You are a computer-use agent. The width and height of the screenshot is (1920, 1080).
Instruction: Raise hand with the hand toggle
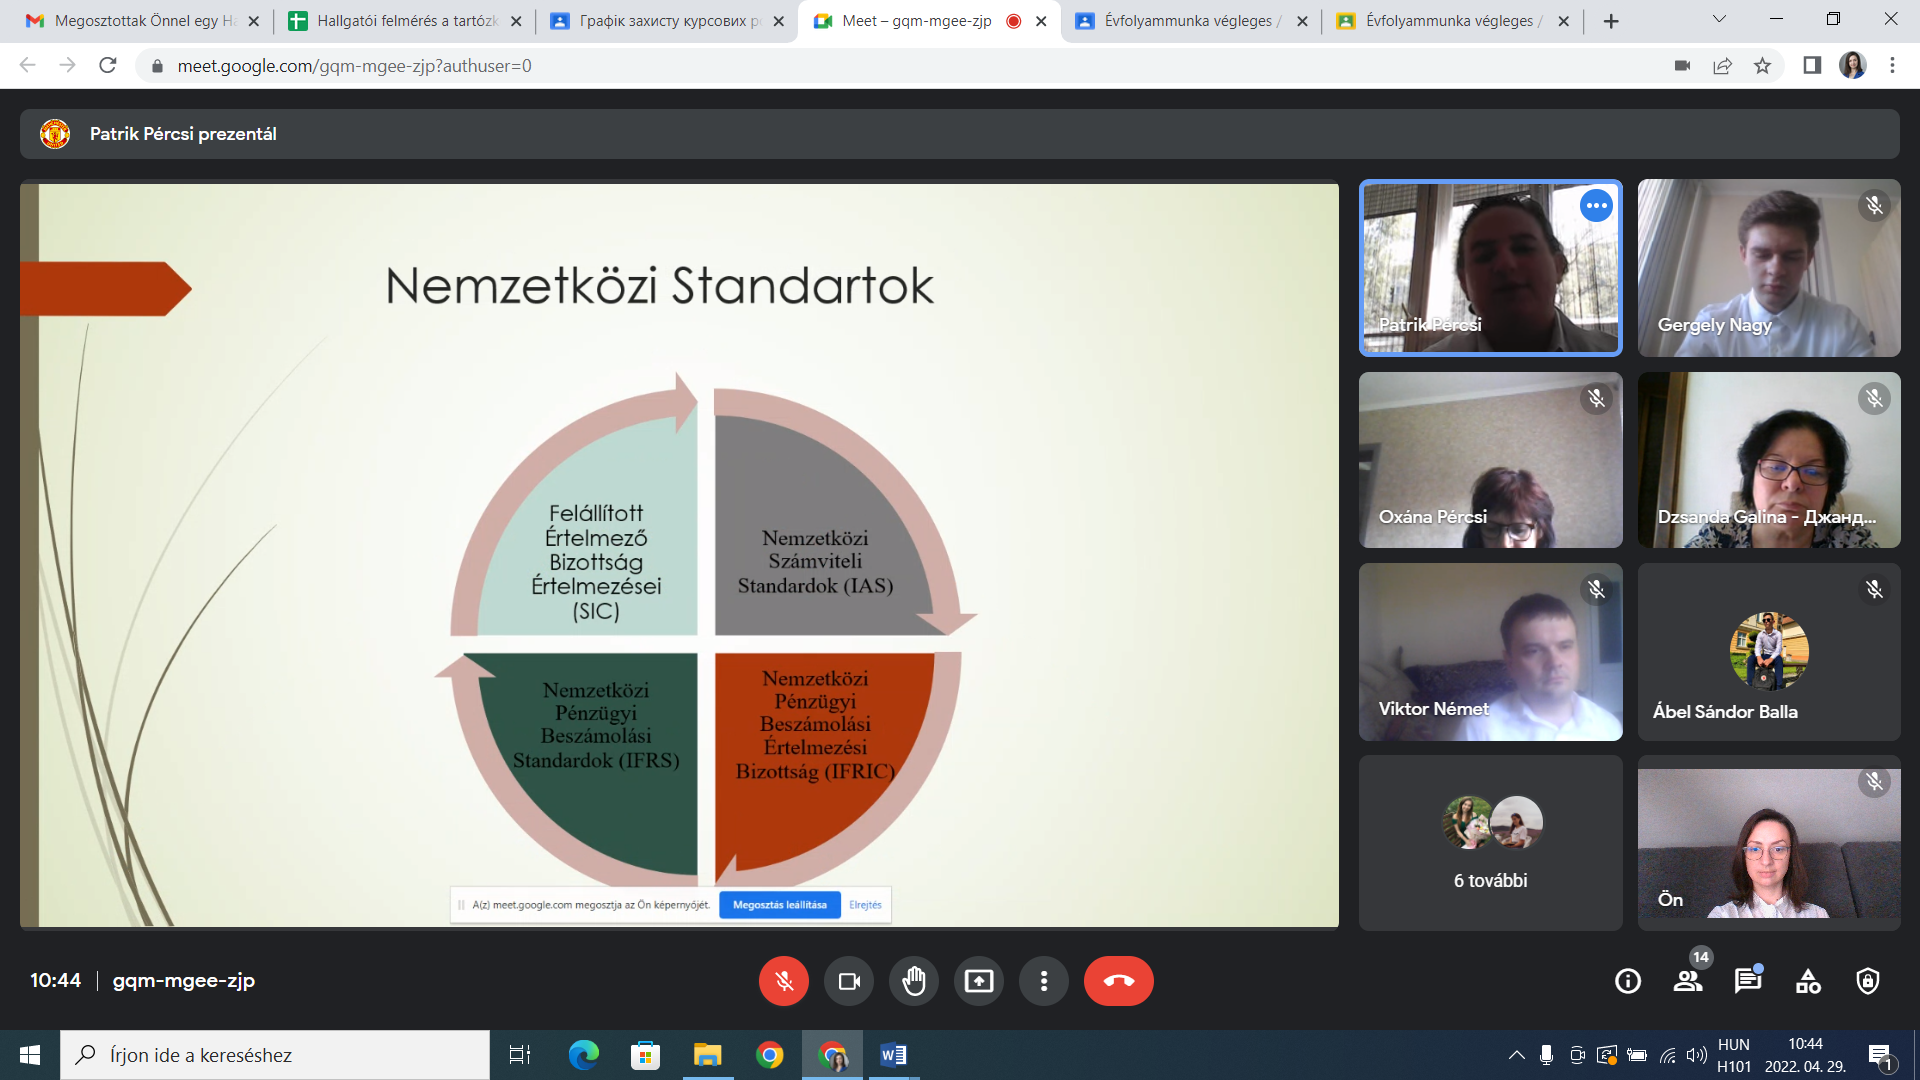[913, 981]
